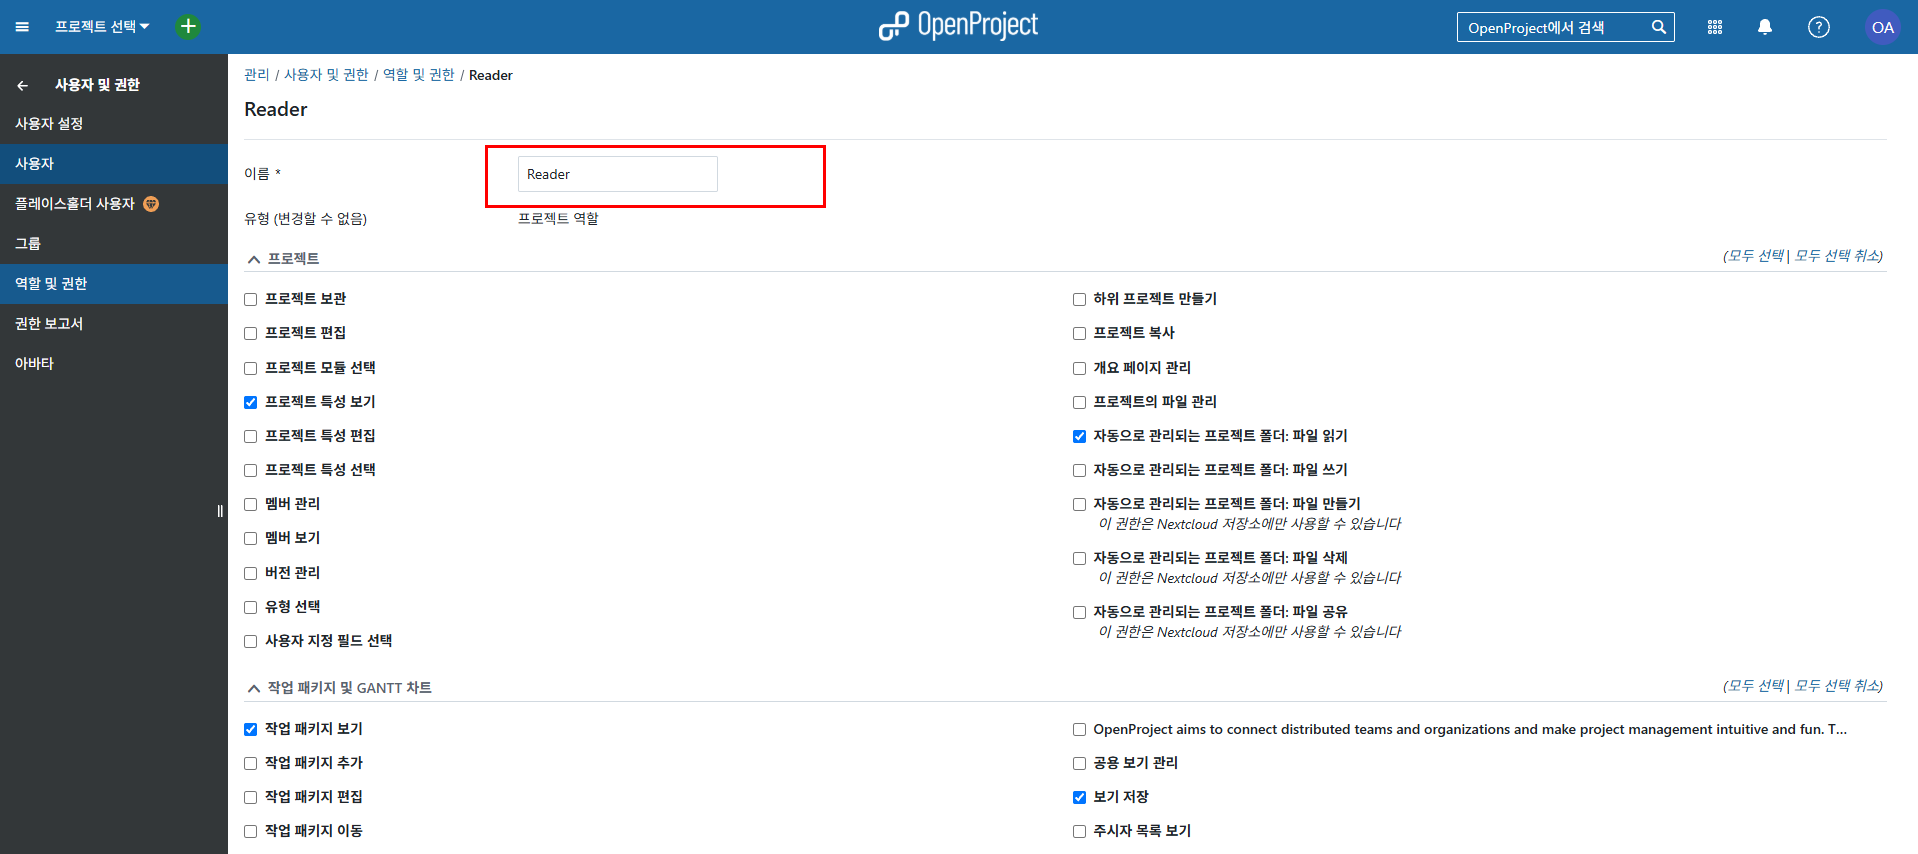Check the 작업 패키지 편집 checkbox
1918x854 pixels.
(251, 798)
